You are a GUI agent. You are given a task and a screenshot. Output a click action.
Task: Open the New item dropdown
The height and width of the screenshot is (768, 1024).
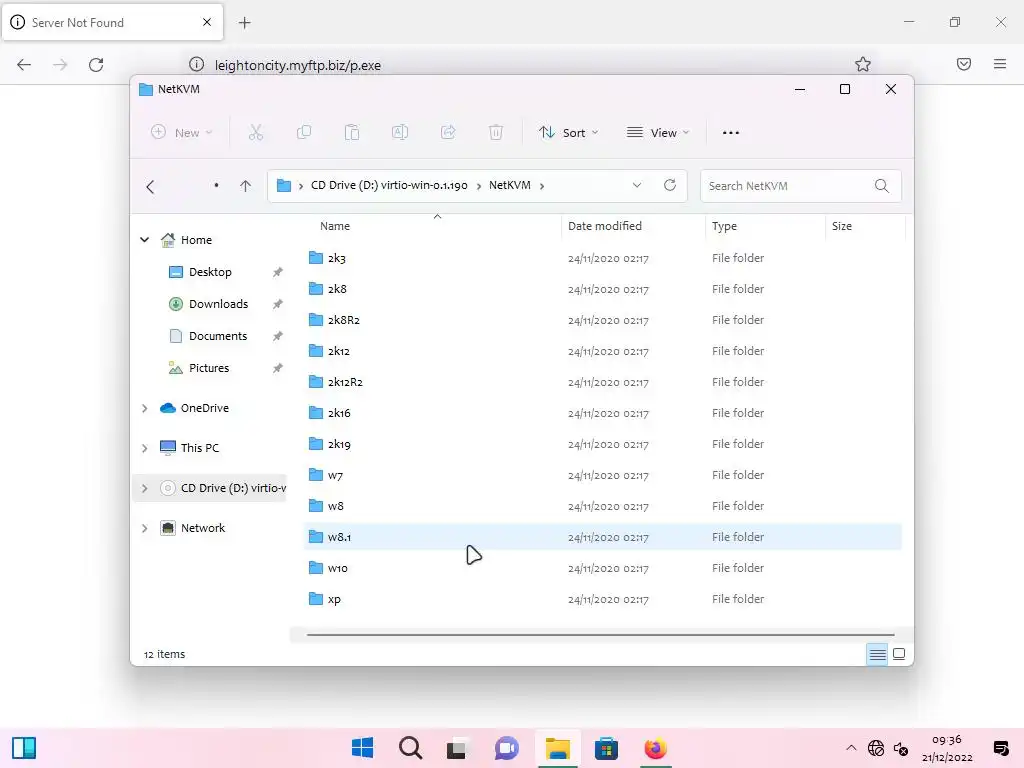(x=182, y=133)
